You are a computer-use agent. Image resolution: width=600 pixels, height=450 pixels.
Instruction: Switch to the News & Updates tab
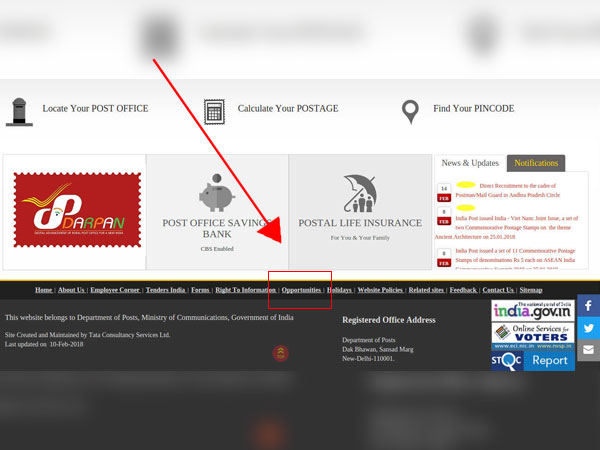click(470, 163)
